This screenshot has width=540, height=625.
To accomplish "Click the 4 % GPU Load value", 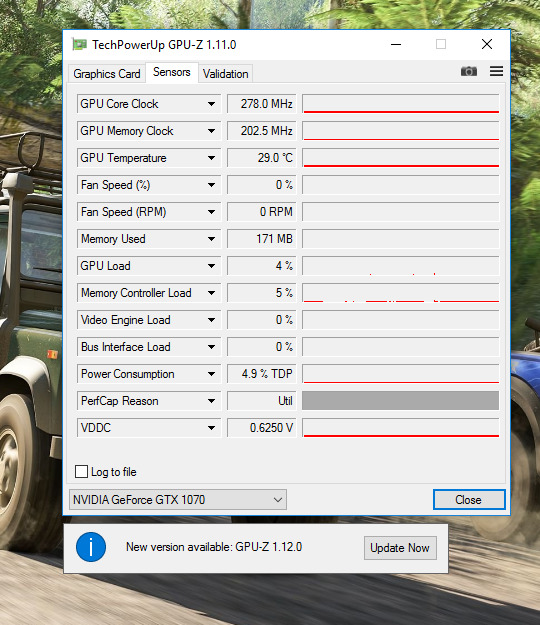I will pyautogui.click(x=262, y=266).
